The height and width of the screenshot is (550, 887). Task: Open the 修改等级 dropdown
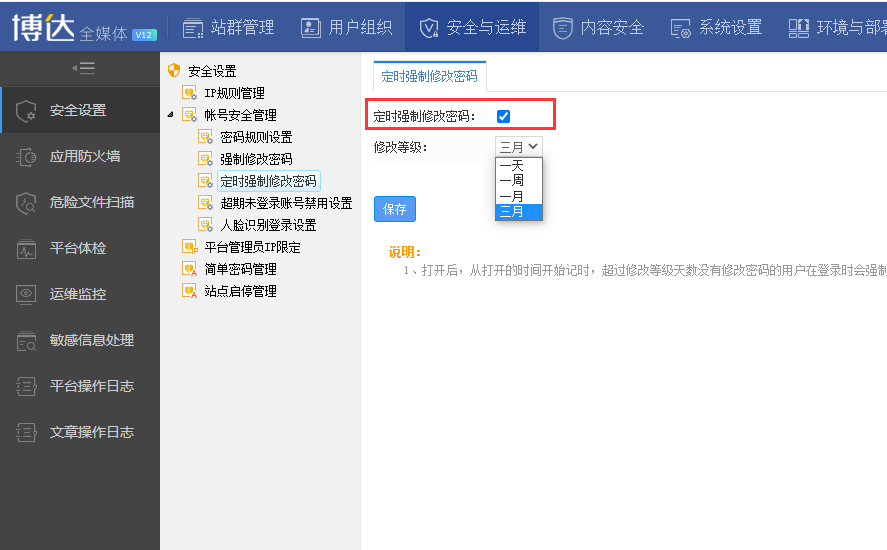tap(519, 147)
